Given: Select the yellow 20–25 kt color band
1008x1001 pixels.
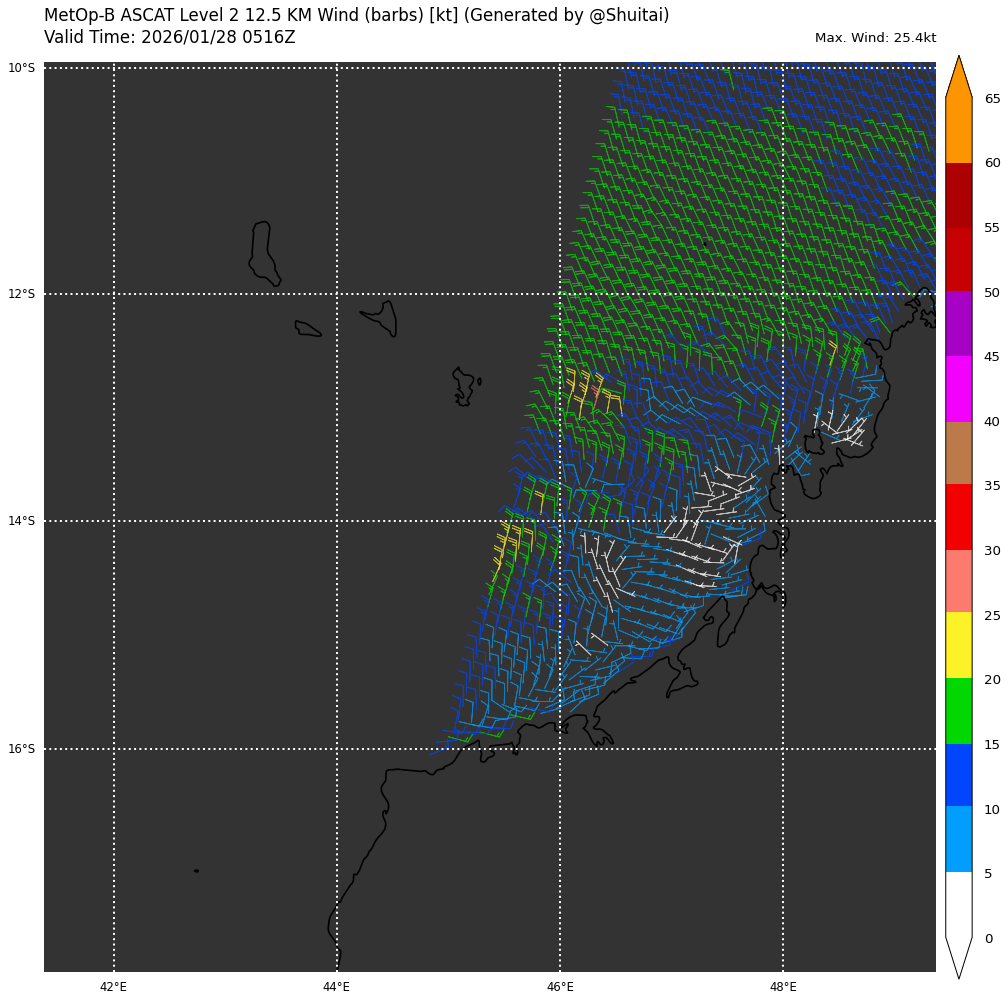Looking at the screenshot, I should click(958, 645).
